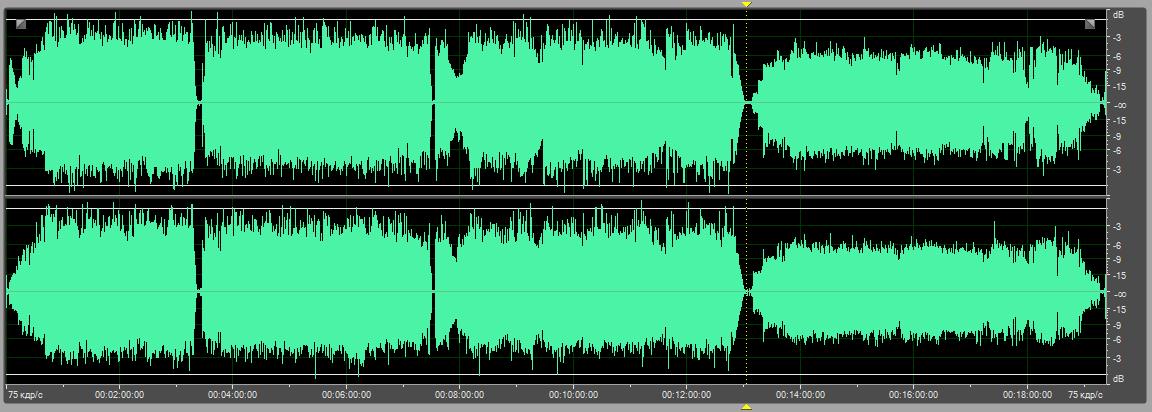Click the 00:08:00:00 mark on the time ruler

point(459,395)
